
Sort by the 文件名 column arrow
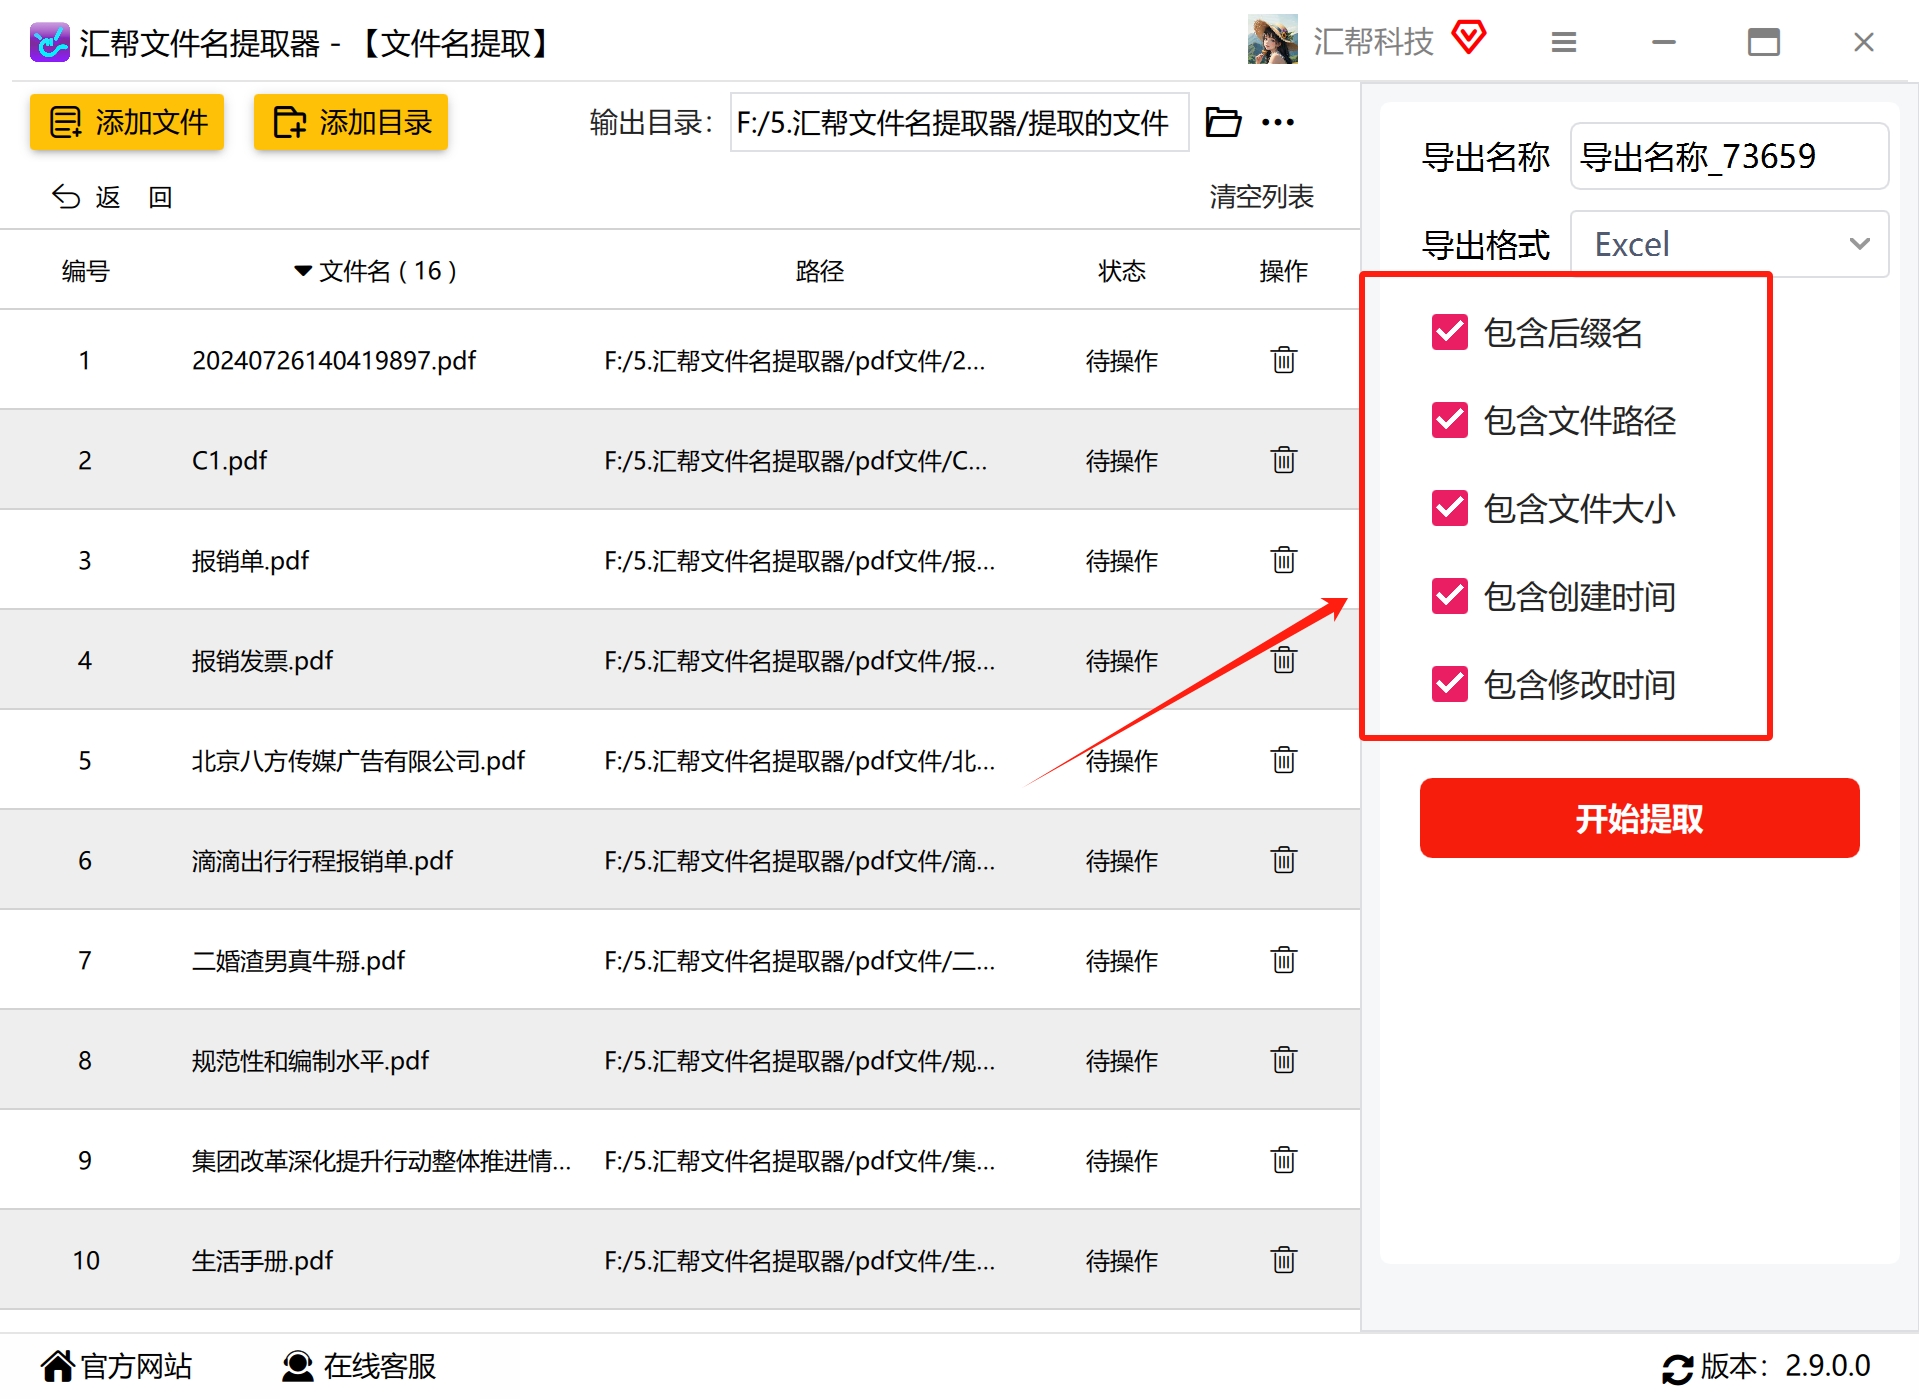(302, 271)
